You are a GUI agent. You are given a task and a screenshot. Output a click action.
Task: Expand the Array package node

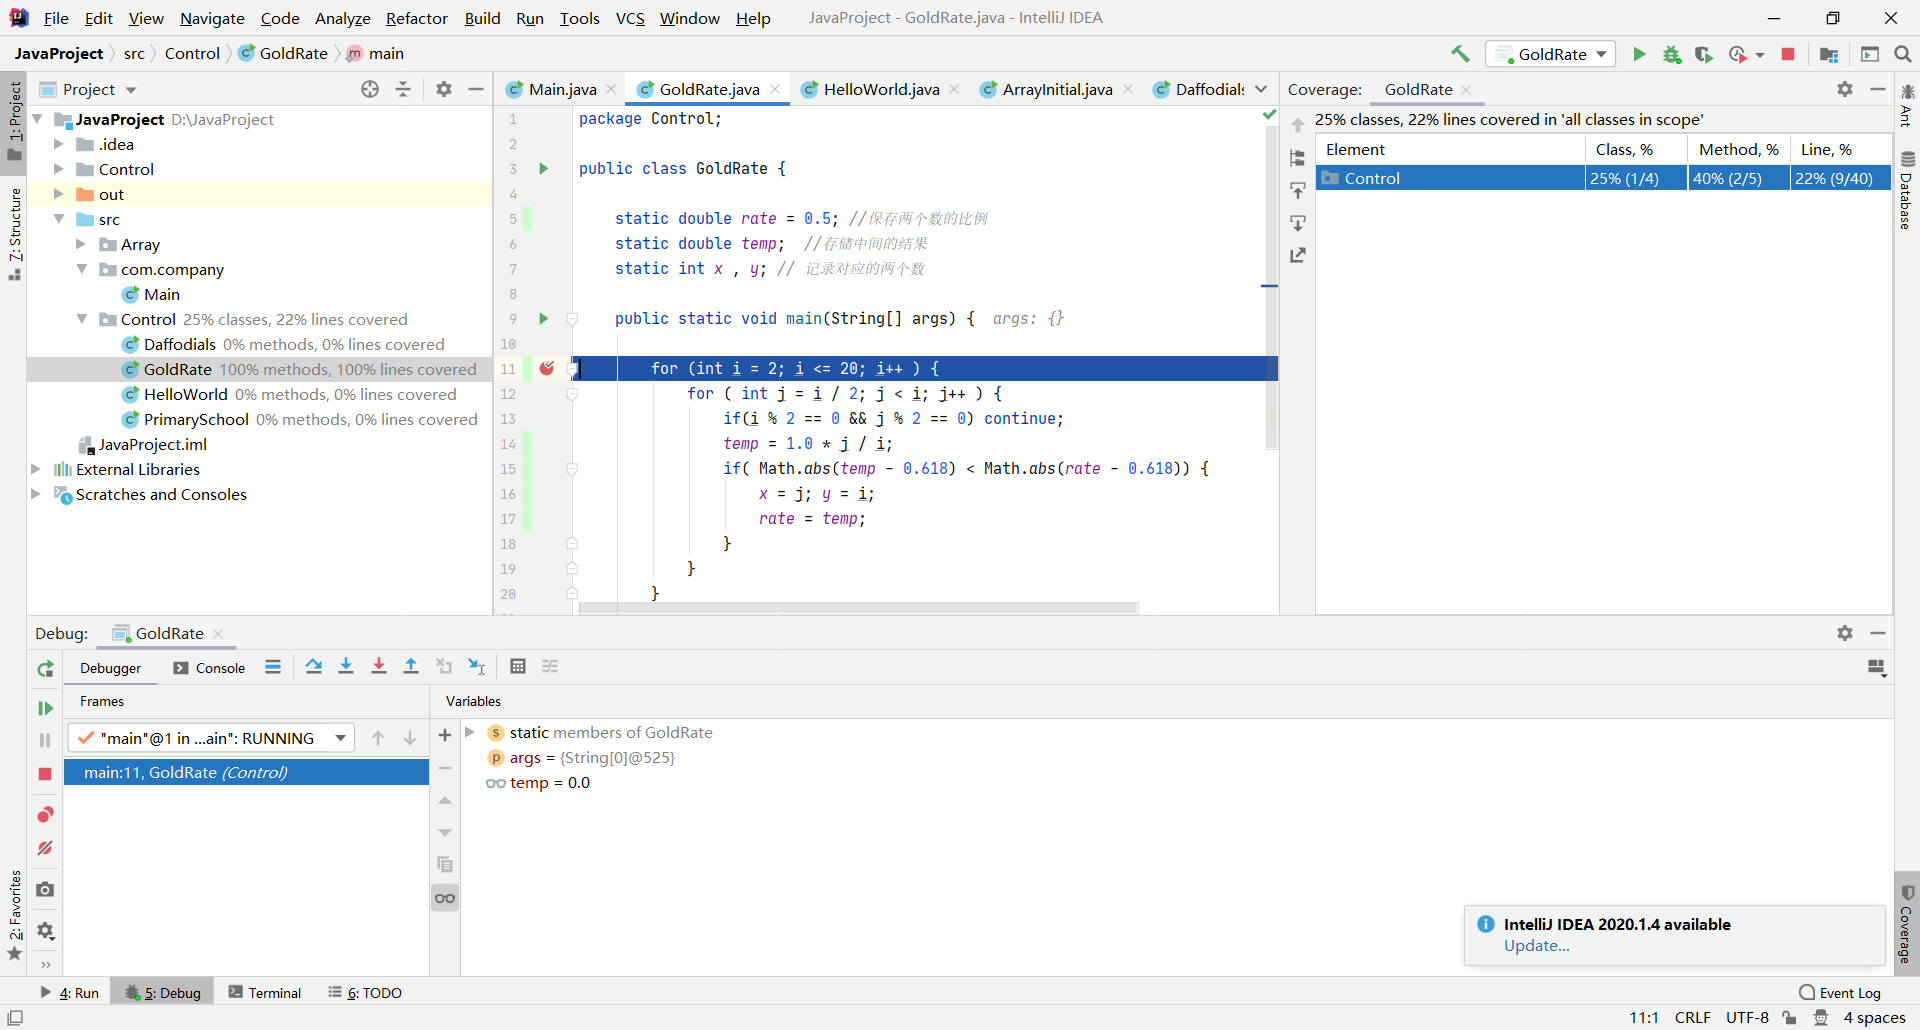pos(81,244)
